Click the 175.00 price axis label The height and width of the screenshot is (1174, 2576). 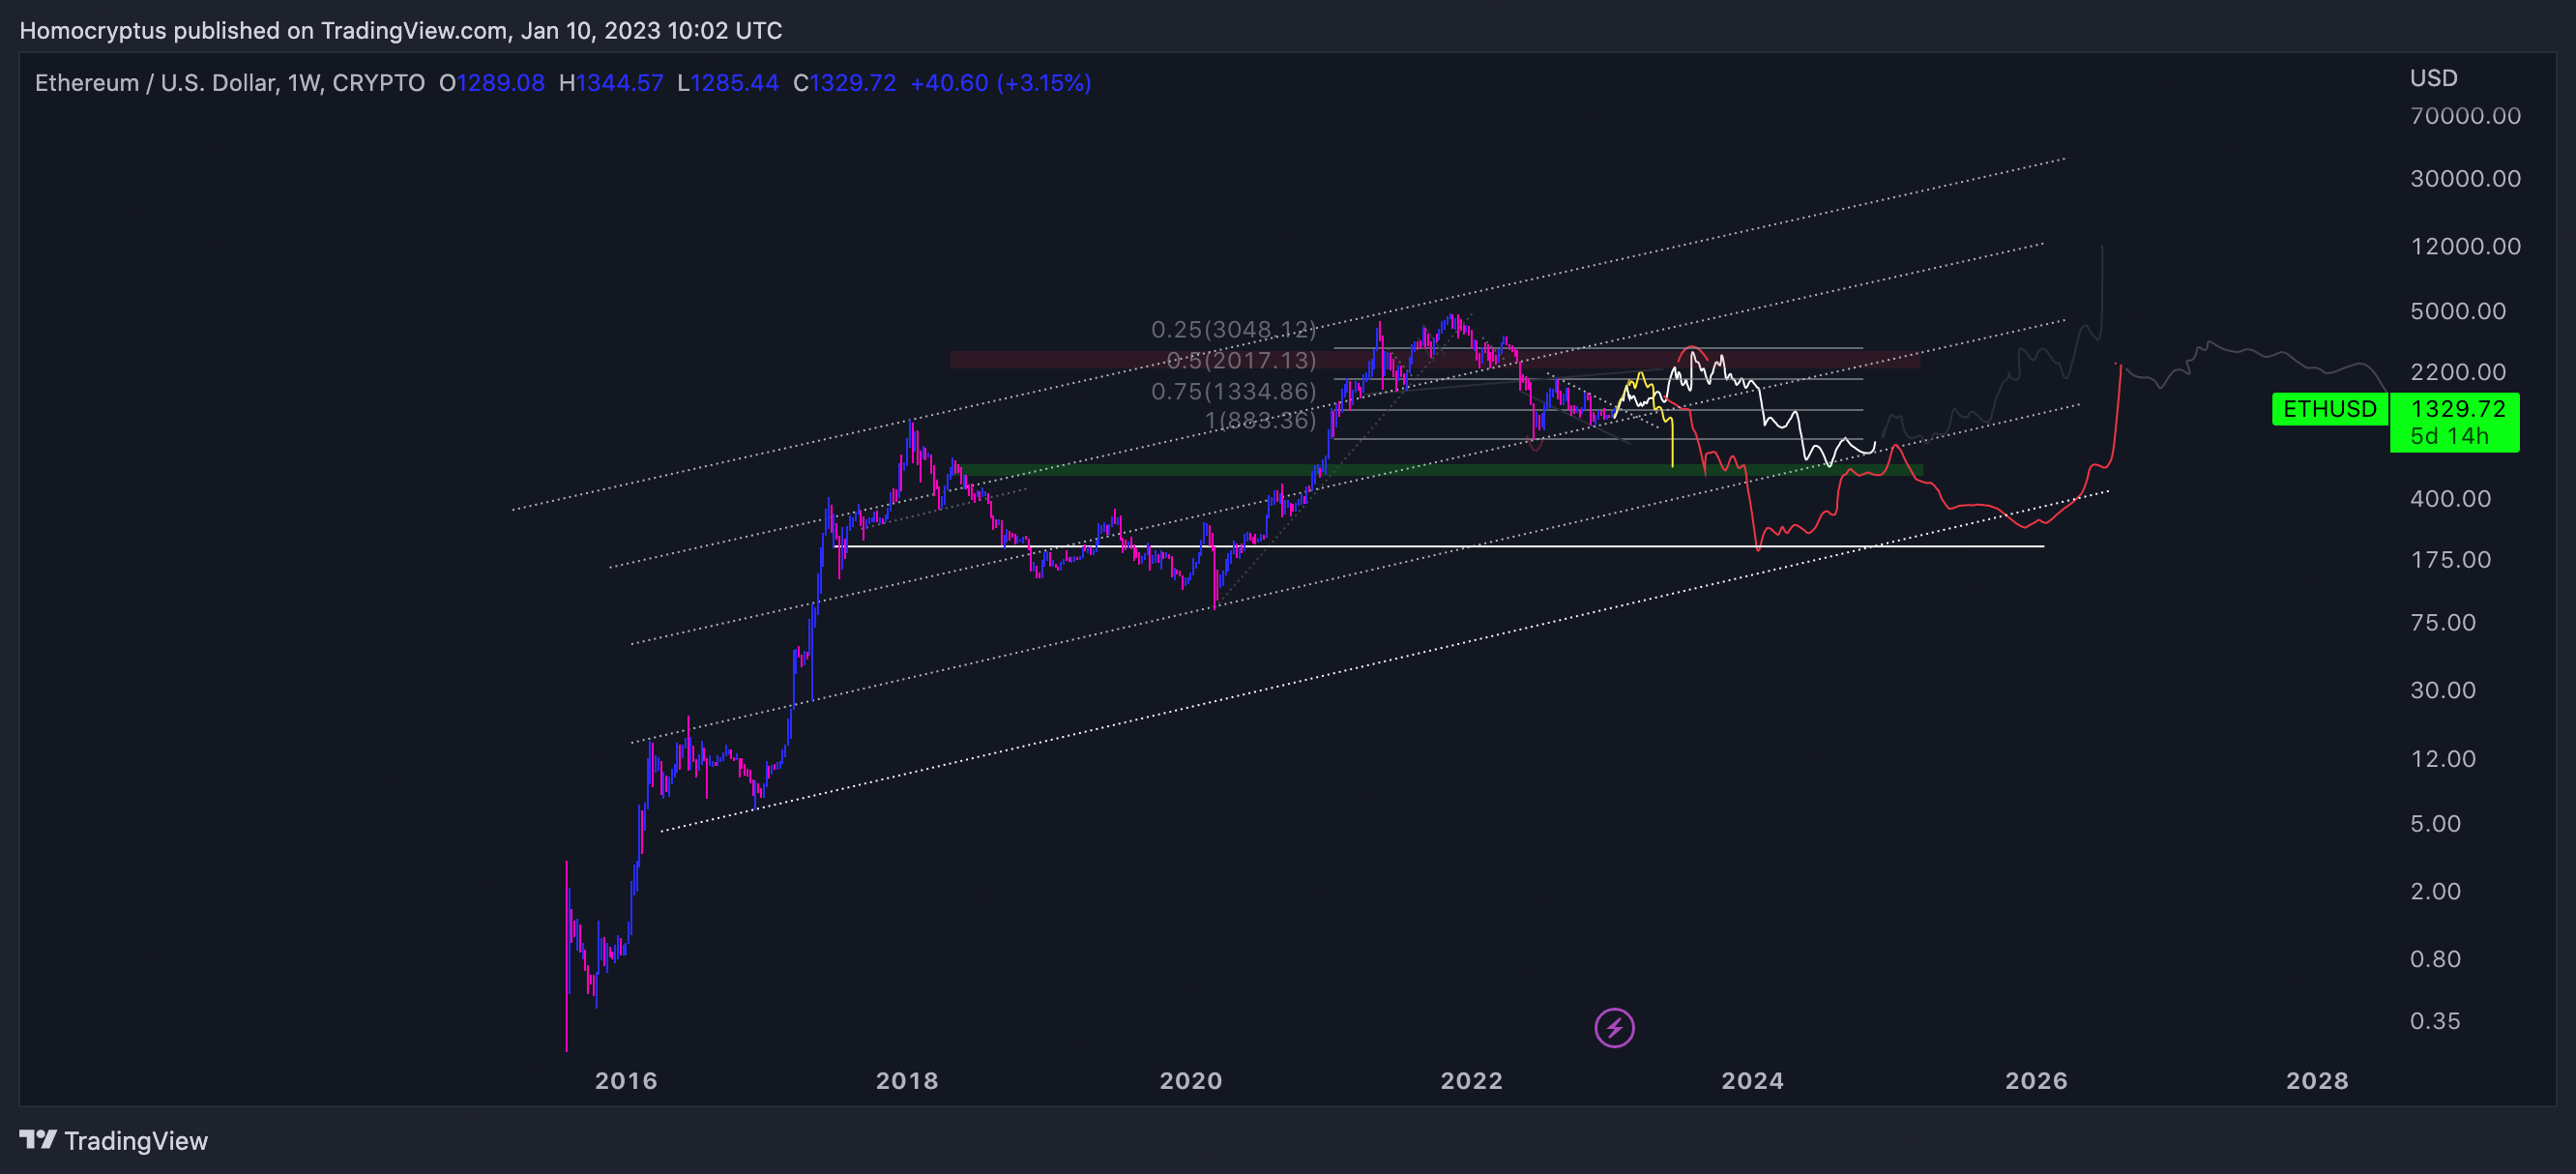click(x=2450, y=559)
